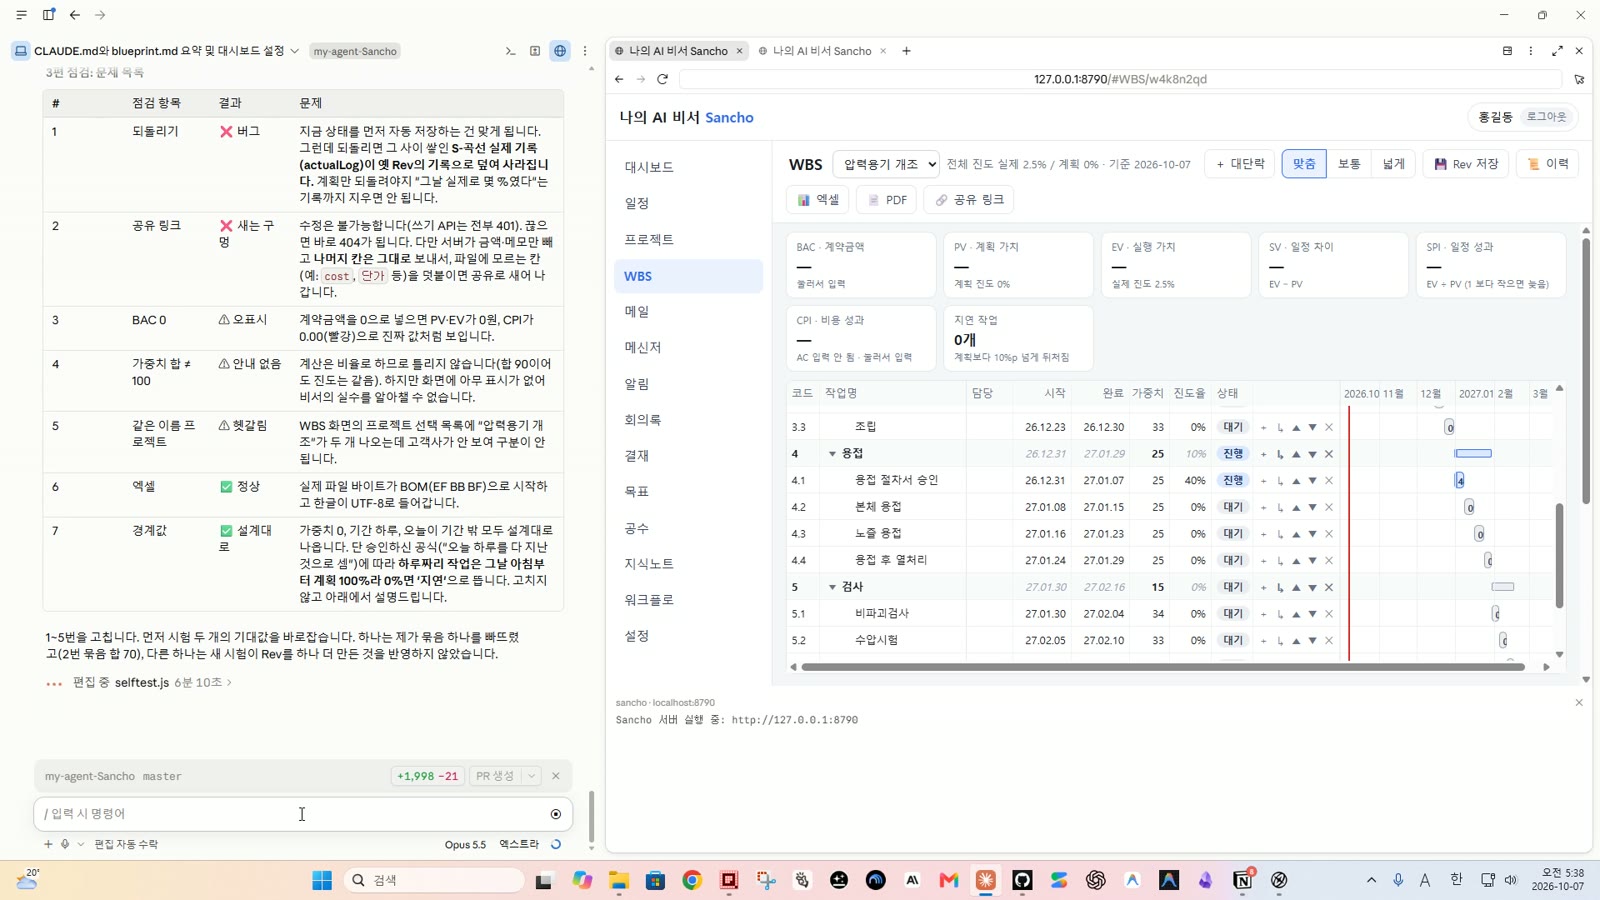Click the 로그아웃 button

point(1546,117)
